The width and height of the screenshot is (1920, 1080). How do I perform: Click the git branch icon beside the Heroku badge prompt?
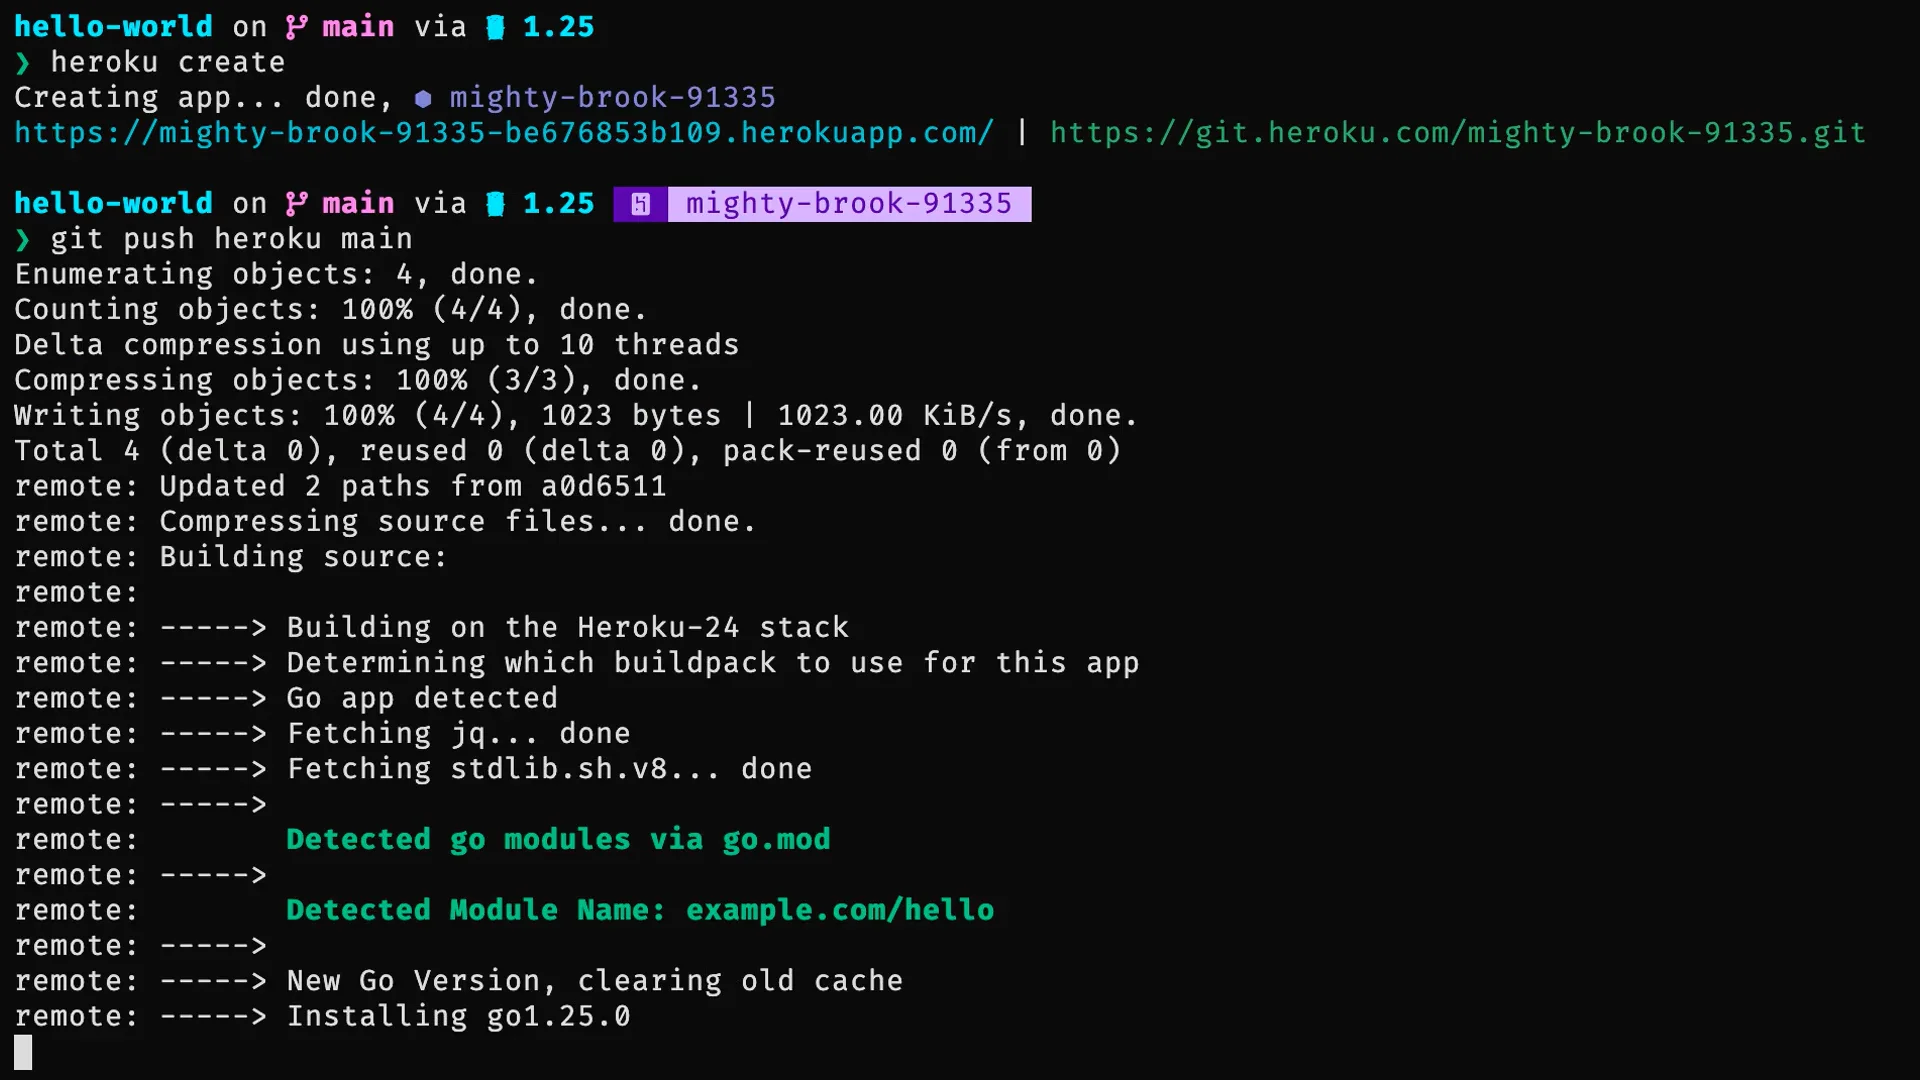coord(296,204)
